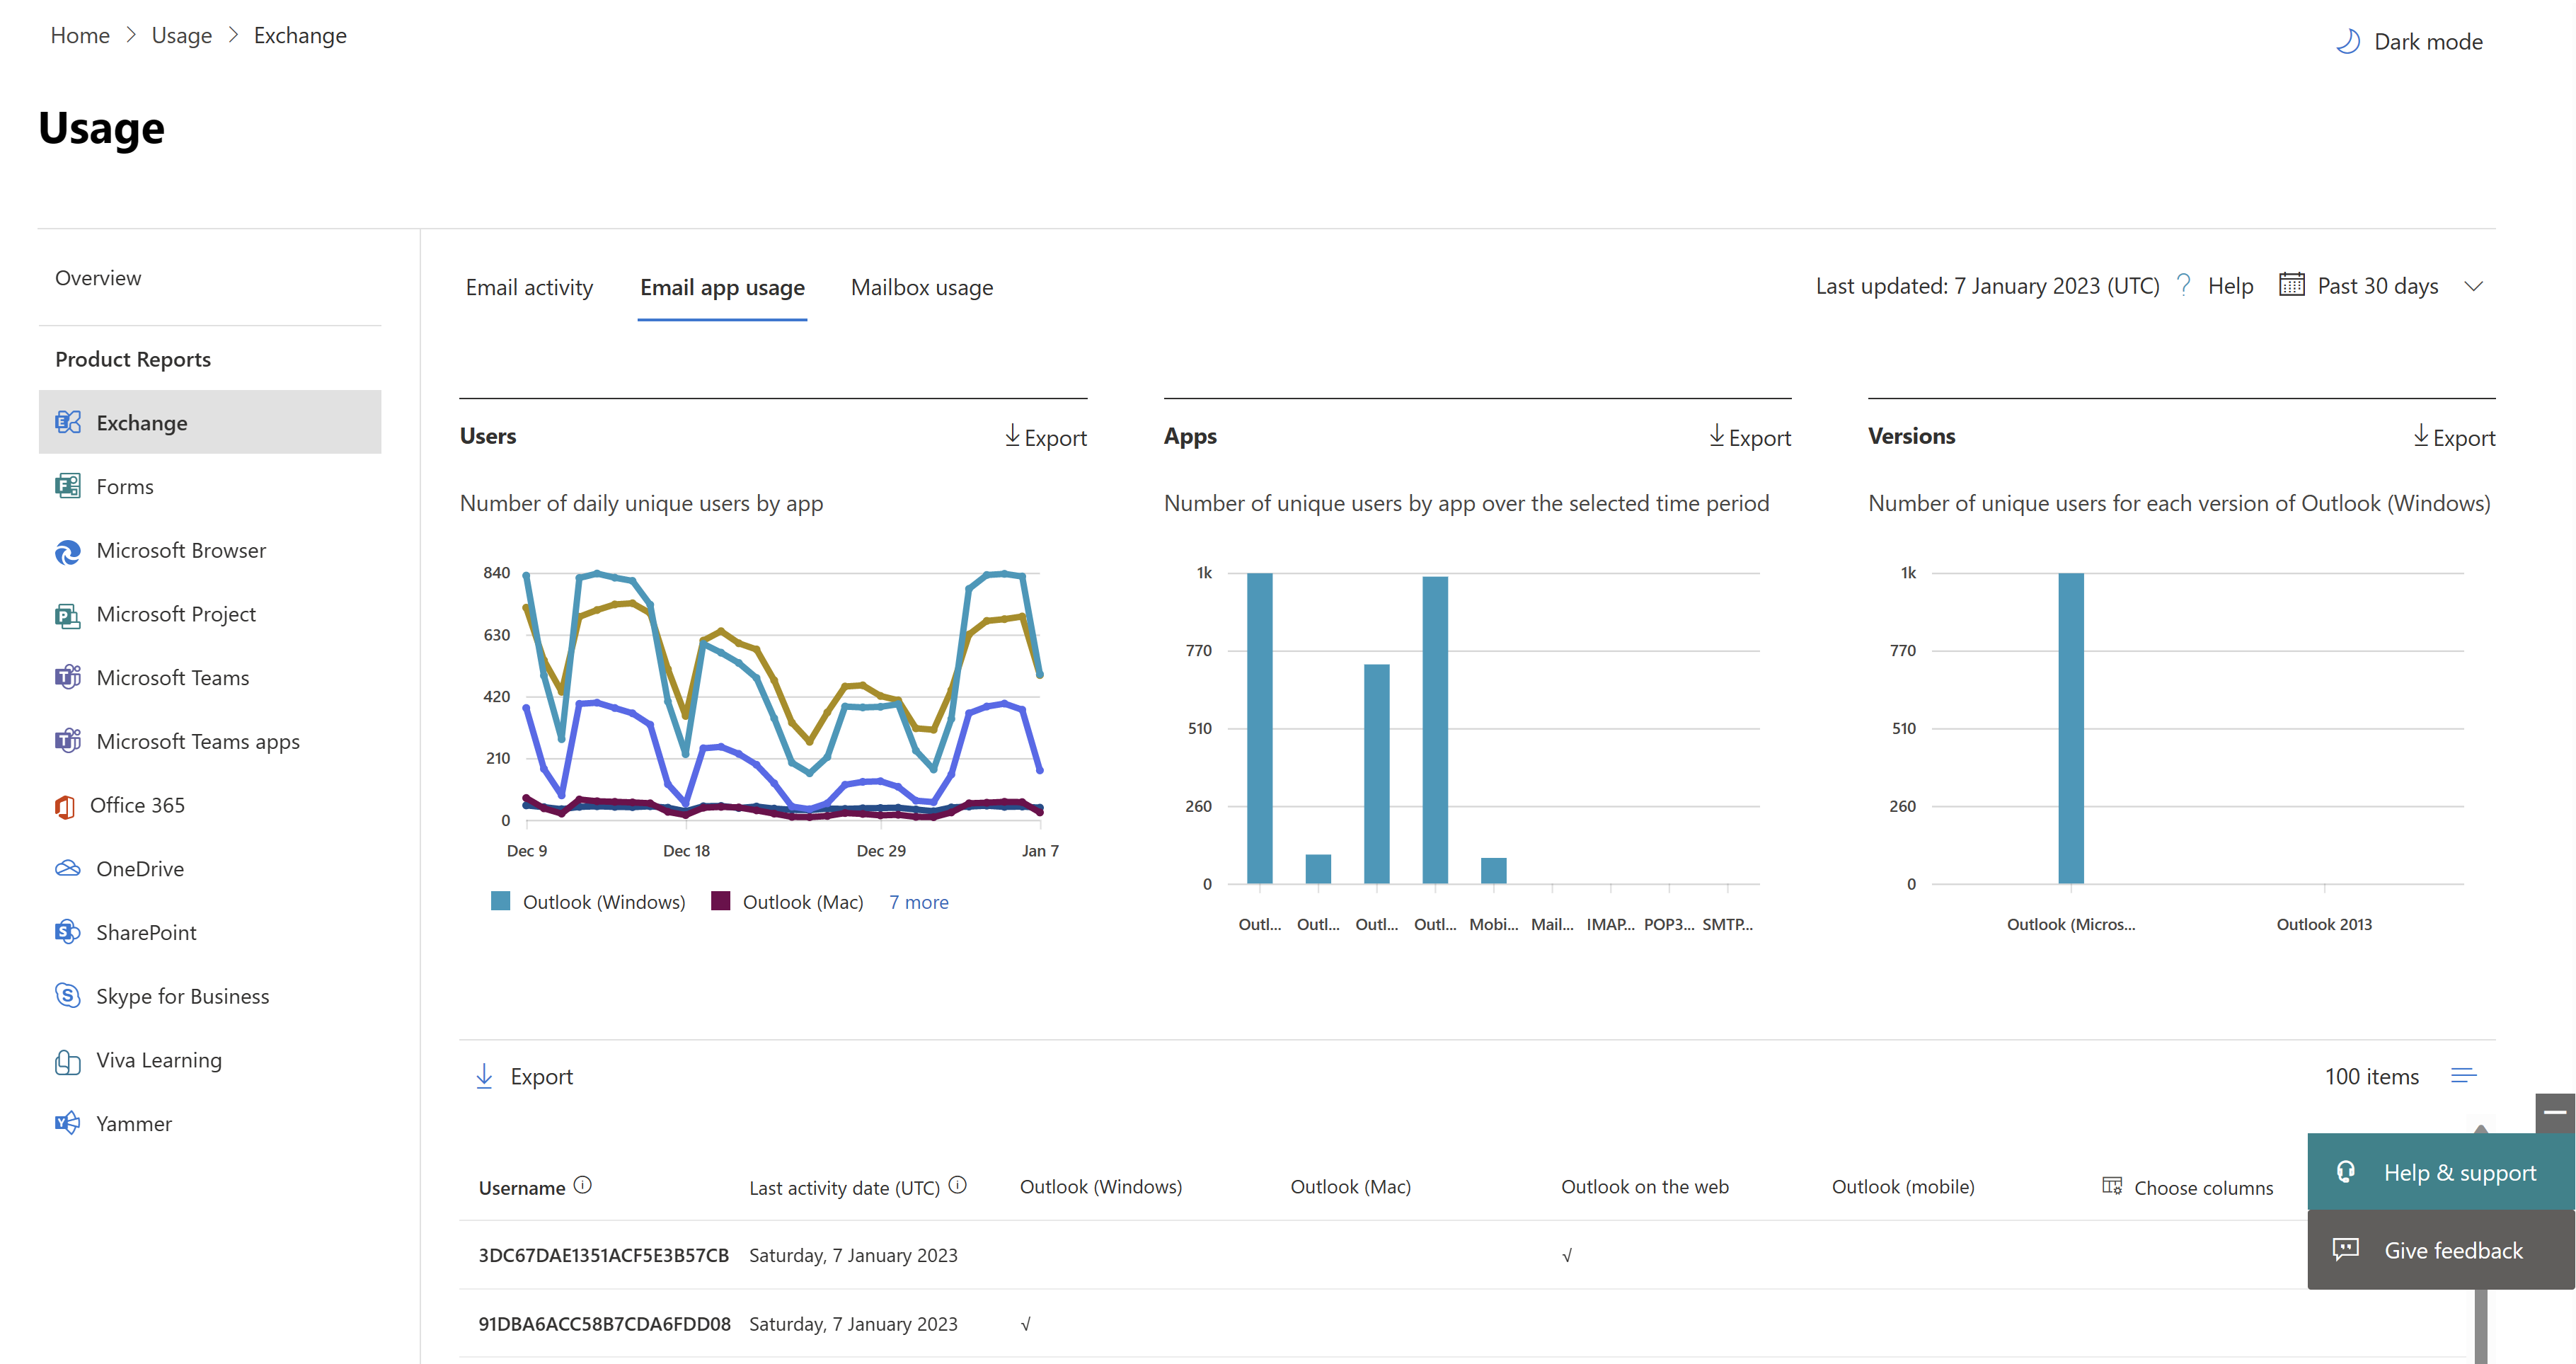Viewport: 2576px width, 1364px height.
Task: Click the overview menu item
Action: [96, 276]
